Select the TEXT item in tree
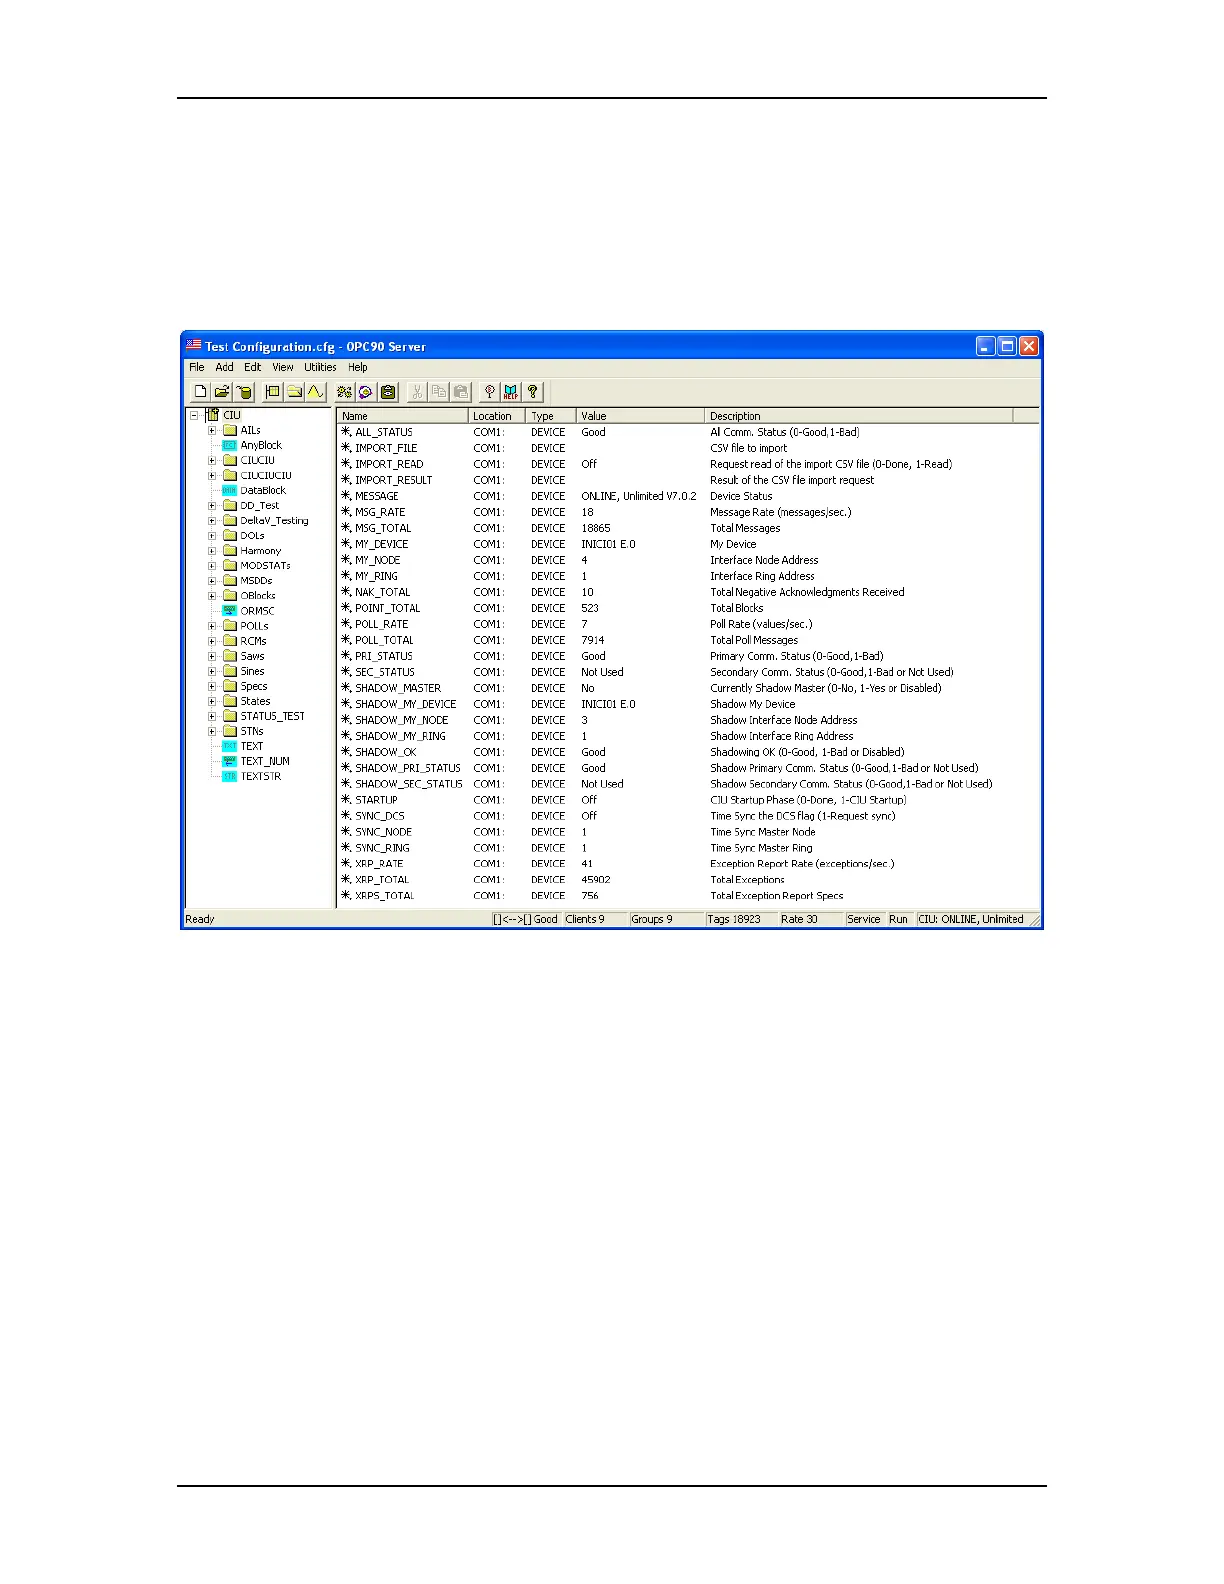 tap(252, 746)
